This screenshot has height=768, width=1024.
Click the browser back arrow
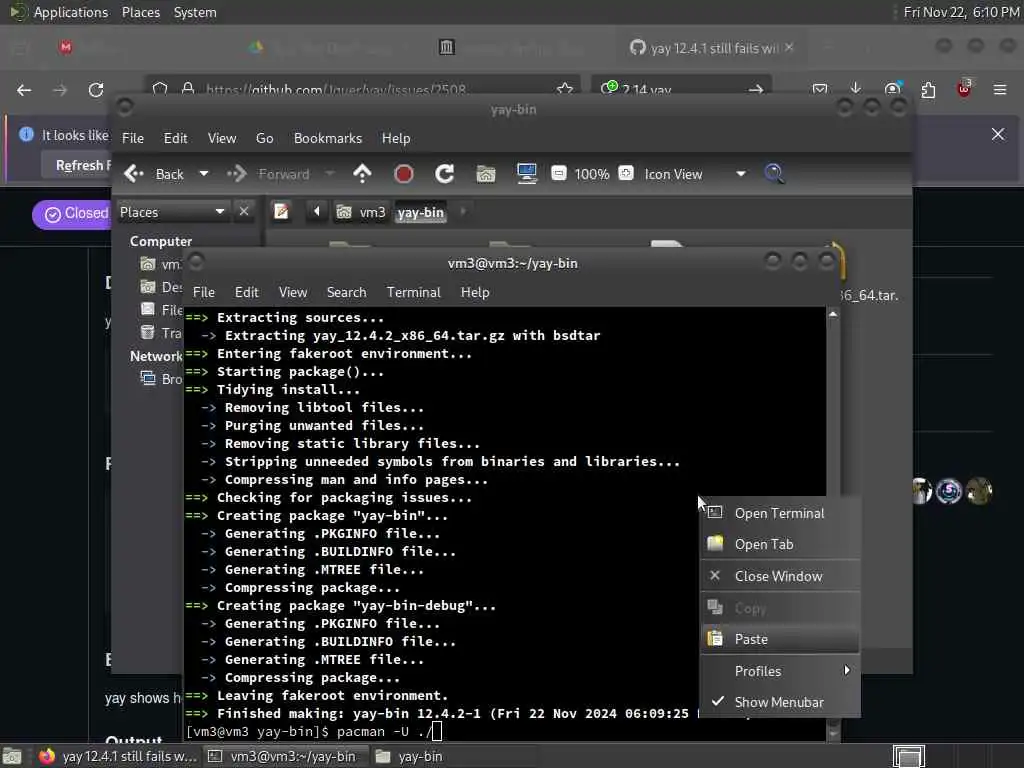click(x=24, y=90)
